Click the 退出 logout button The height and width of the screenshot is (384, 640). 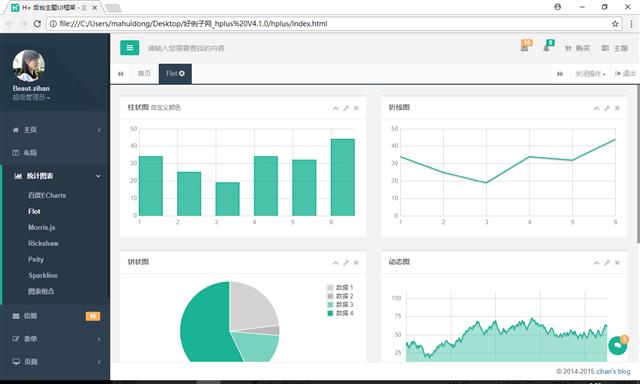pos(625,73)
